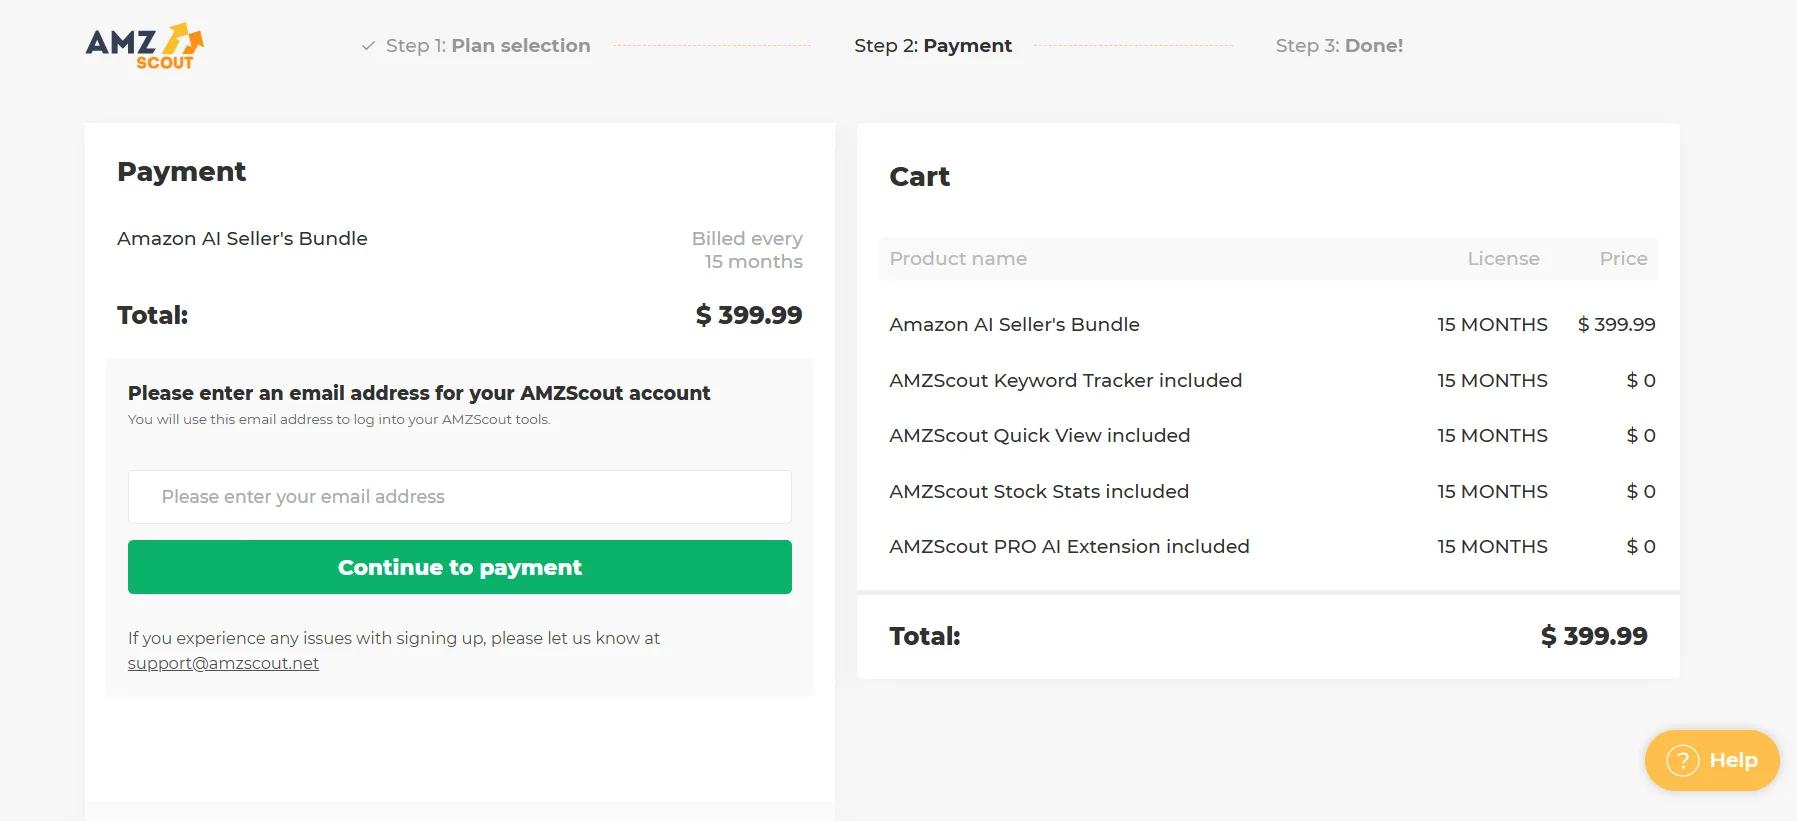
Task: Click the License column header
Action: click(x=1503, y=259)
